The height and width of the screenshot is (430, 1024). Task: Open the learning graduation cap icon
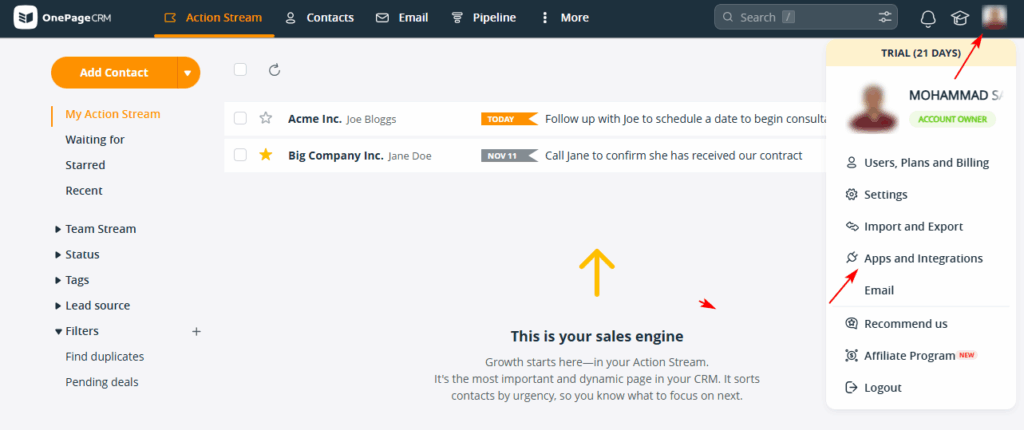pos(959,18)
